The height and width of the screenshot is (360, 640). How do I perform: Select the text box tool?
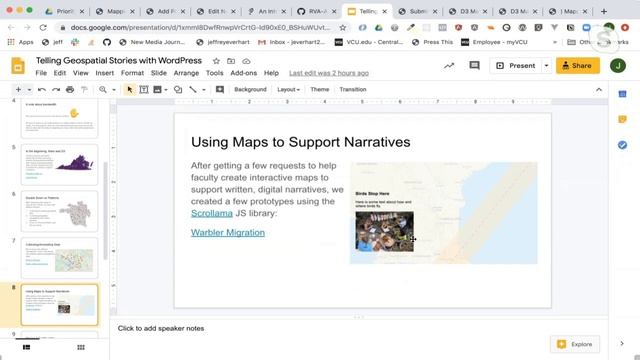144,89
